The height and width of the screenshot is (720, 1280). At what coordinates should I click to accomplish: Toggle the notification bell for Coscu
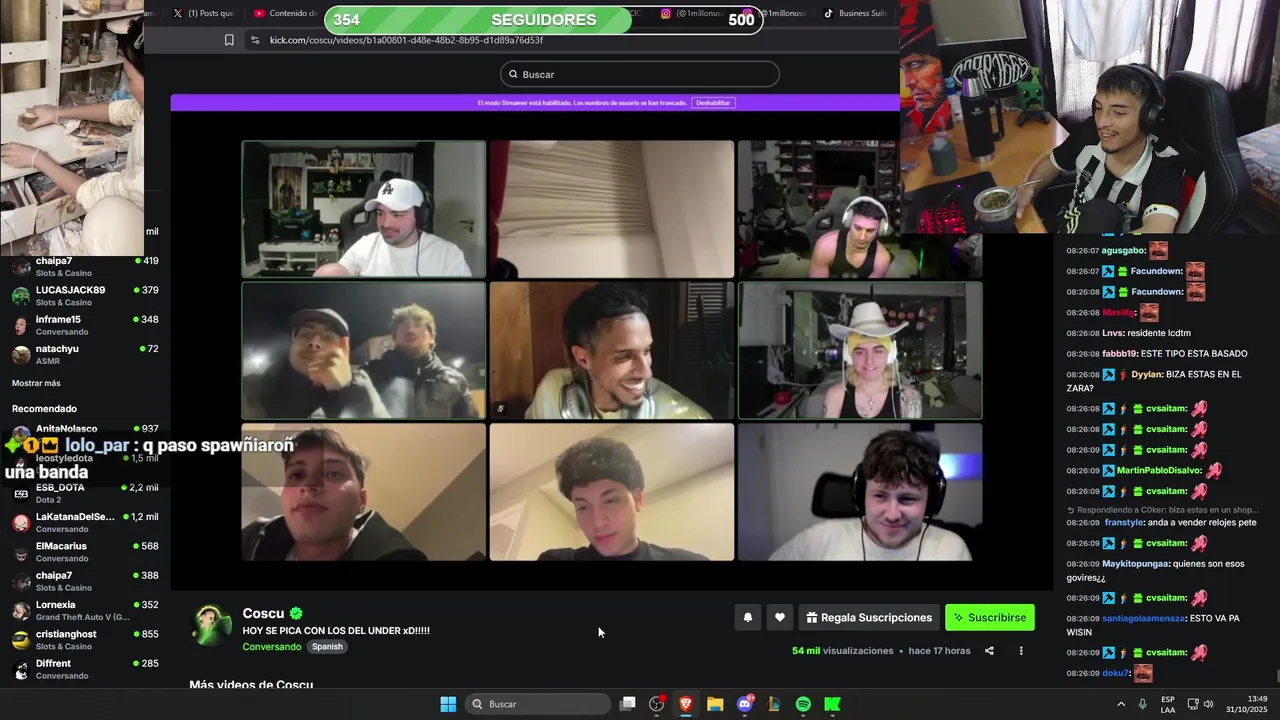747,618
